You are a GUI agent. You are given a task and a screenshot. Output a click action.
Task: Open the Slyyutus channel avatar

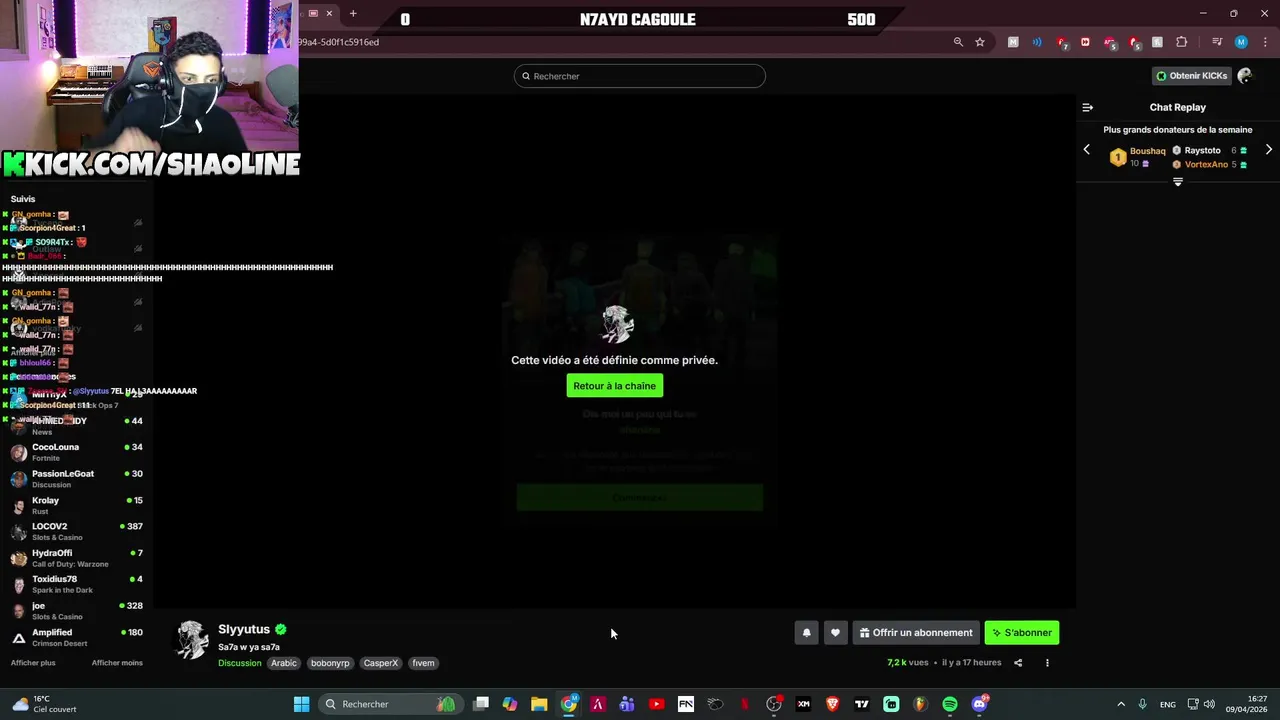(x=192, y=640)
